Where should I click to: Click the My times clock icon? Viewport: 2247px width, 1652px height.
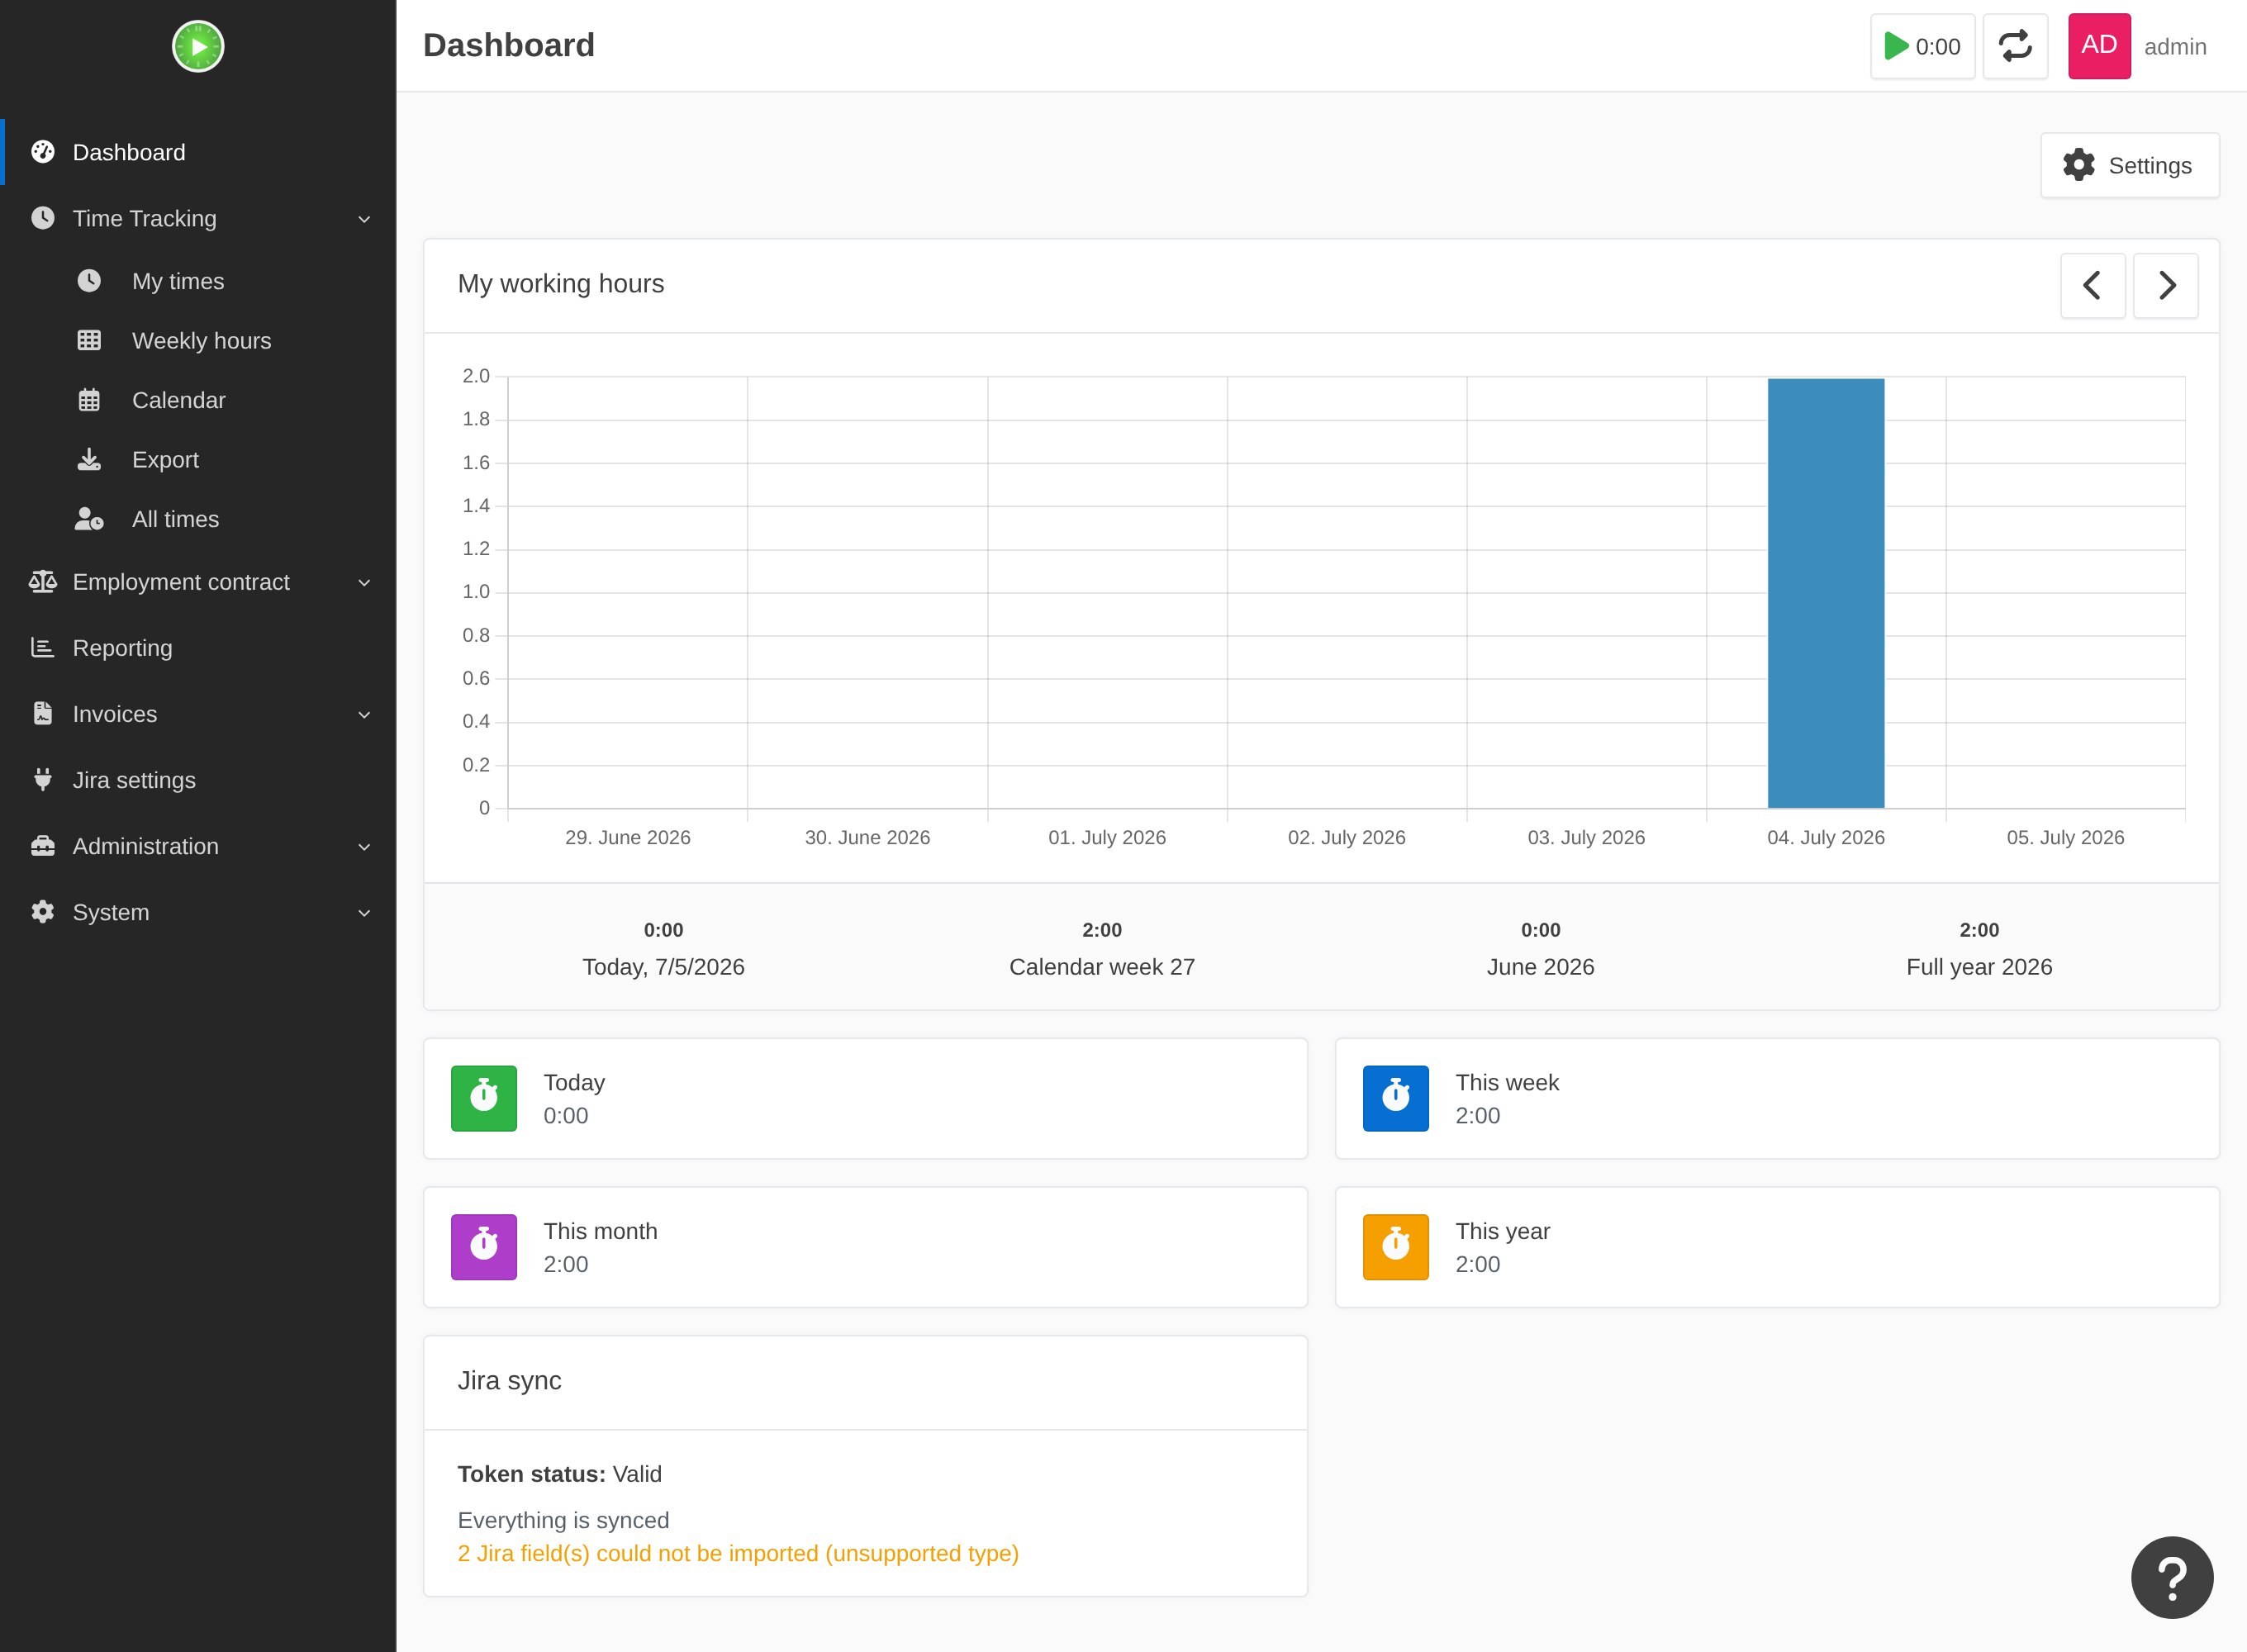[89, 281]
